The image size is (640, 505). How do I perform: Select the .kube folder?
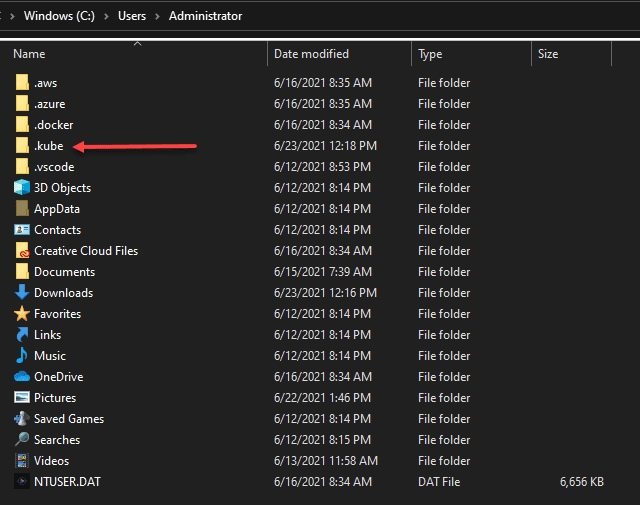point(48,146)
